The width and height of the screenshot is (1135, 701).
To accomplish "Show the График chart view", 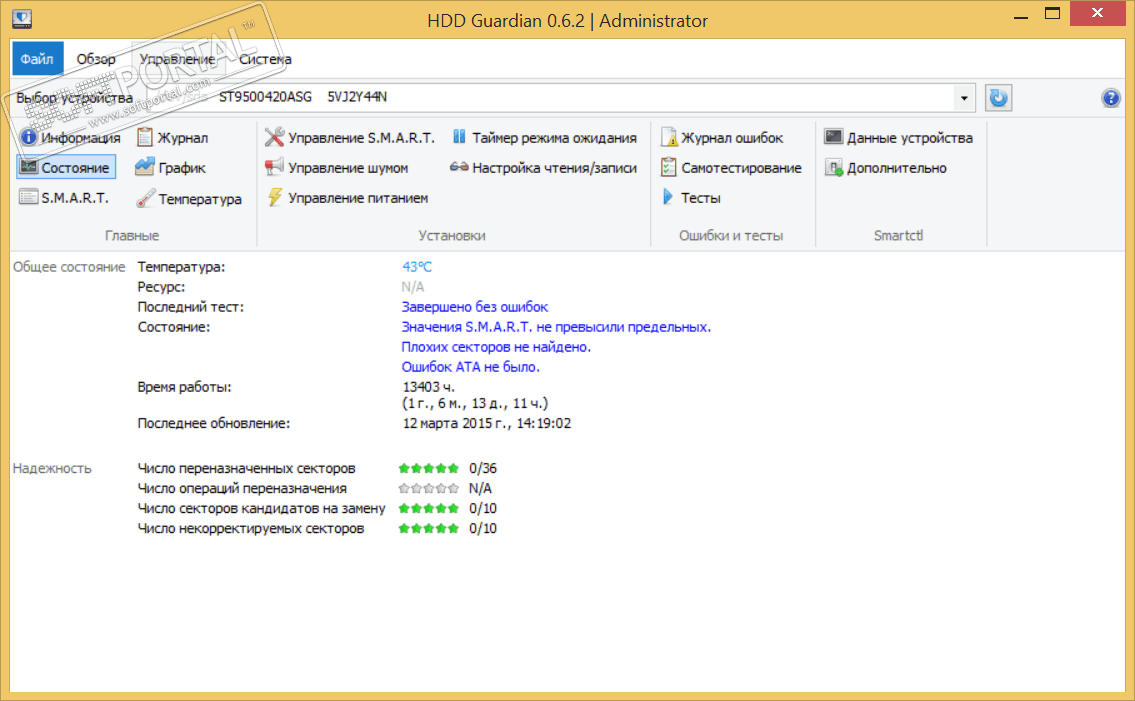I will (x=171, y=167).
